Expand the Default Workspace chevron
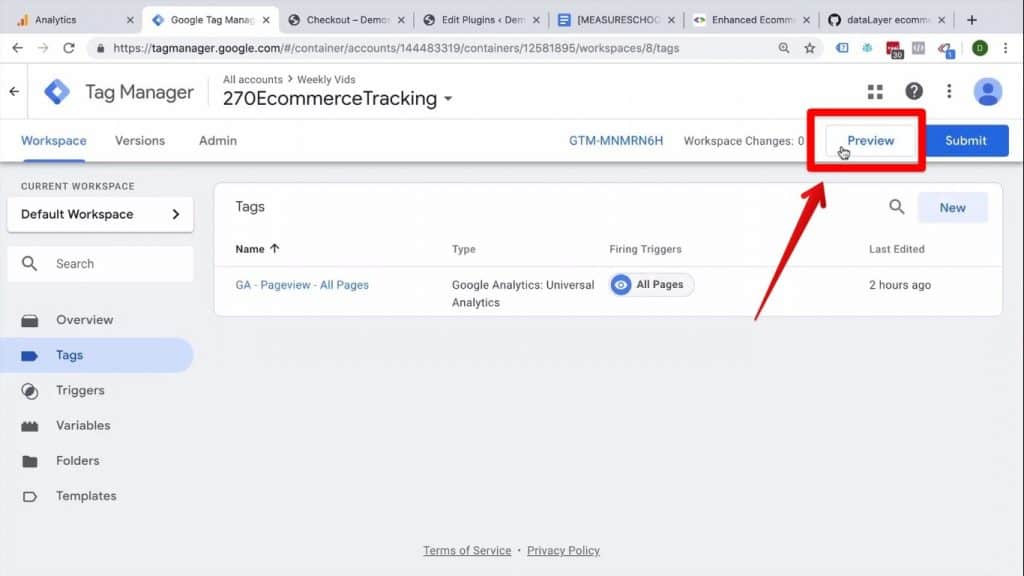The width and height of the screenshot is (1024, 576). [x=176, y=214]
